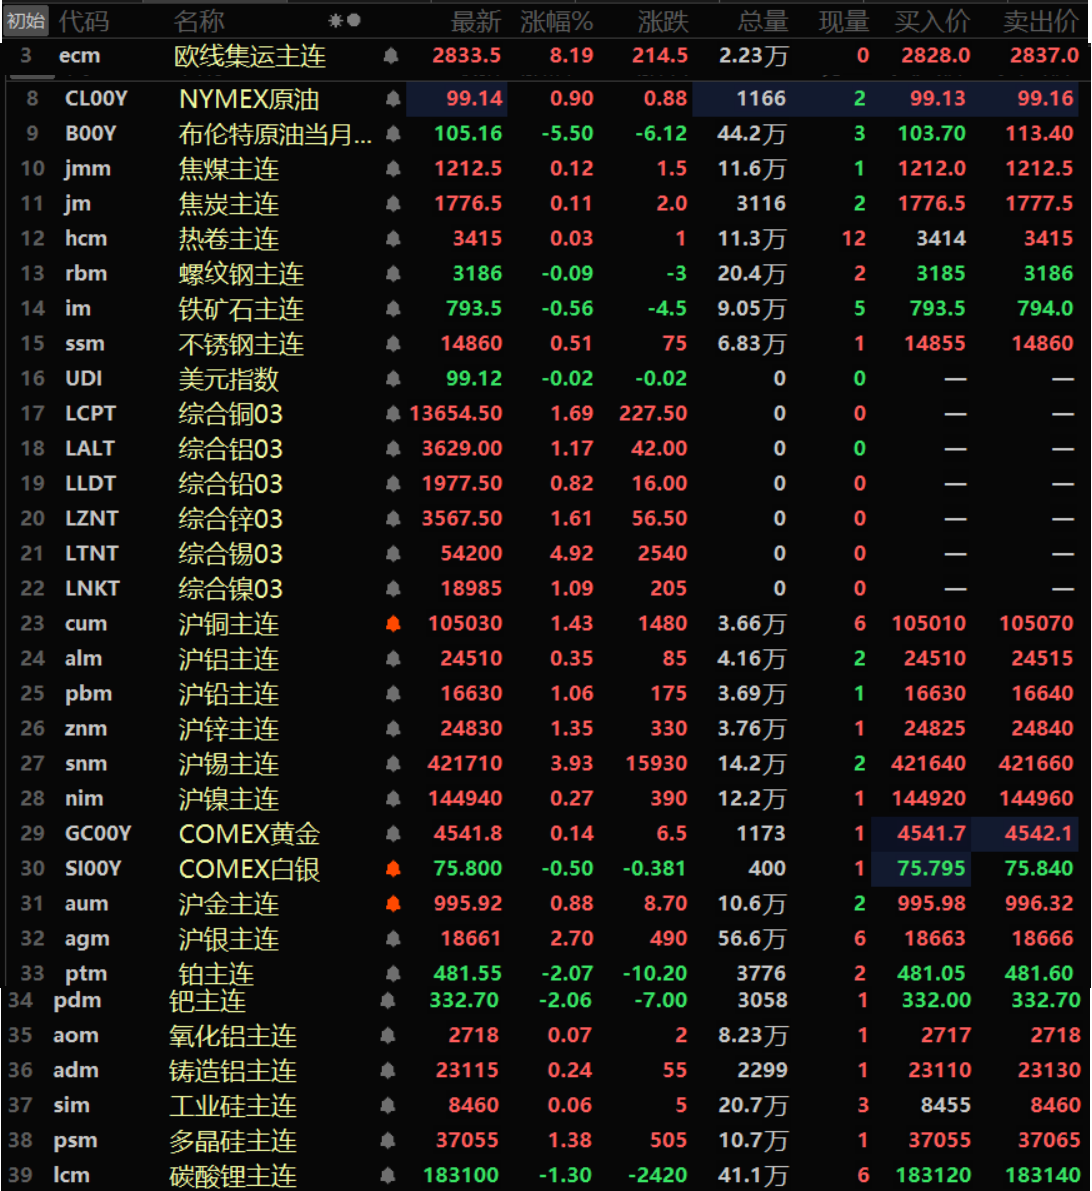Select the UDI code cell
This screenshot has height=1191, width=1092.
(84, 378)
